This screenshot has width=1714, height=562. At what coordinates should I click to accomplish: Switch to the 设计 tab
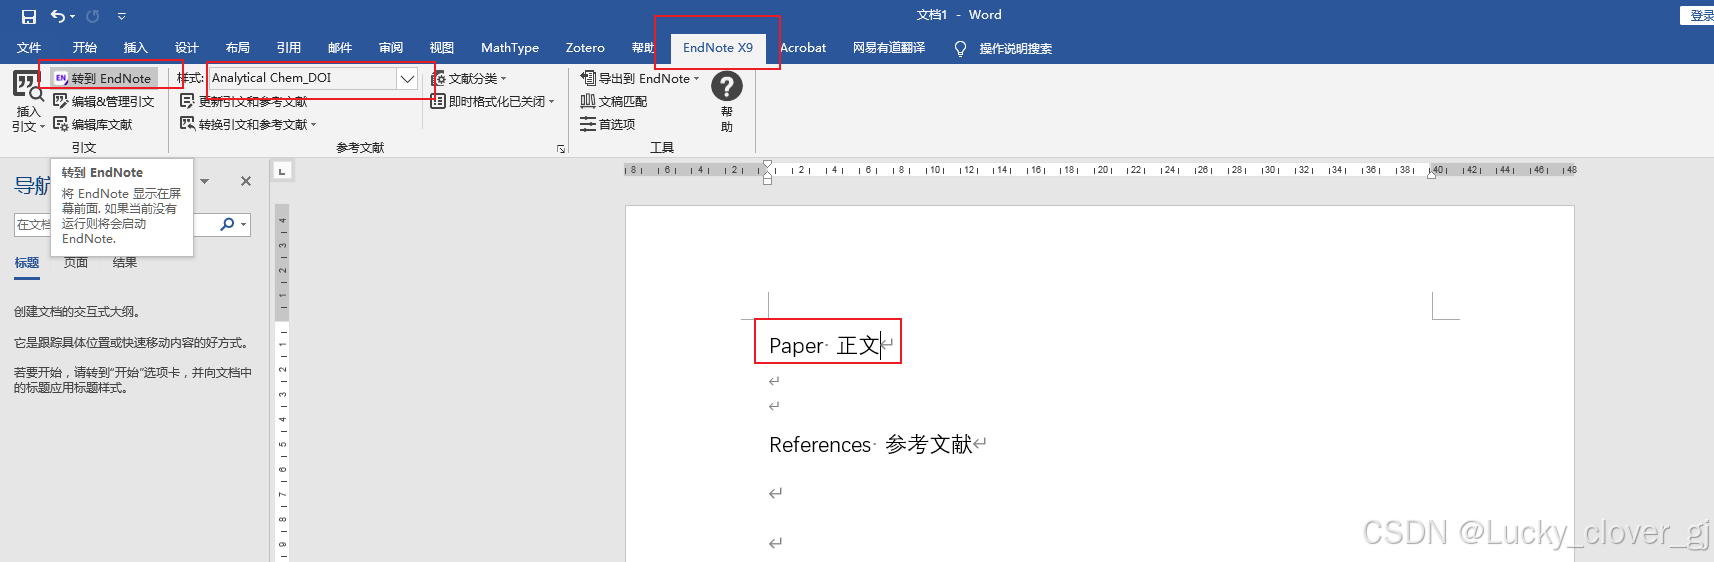point(186,48)
